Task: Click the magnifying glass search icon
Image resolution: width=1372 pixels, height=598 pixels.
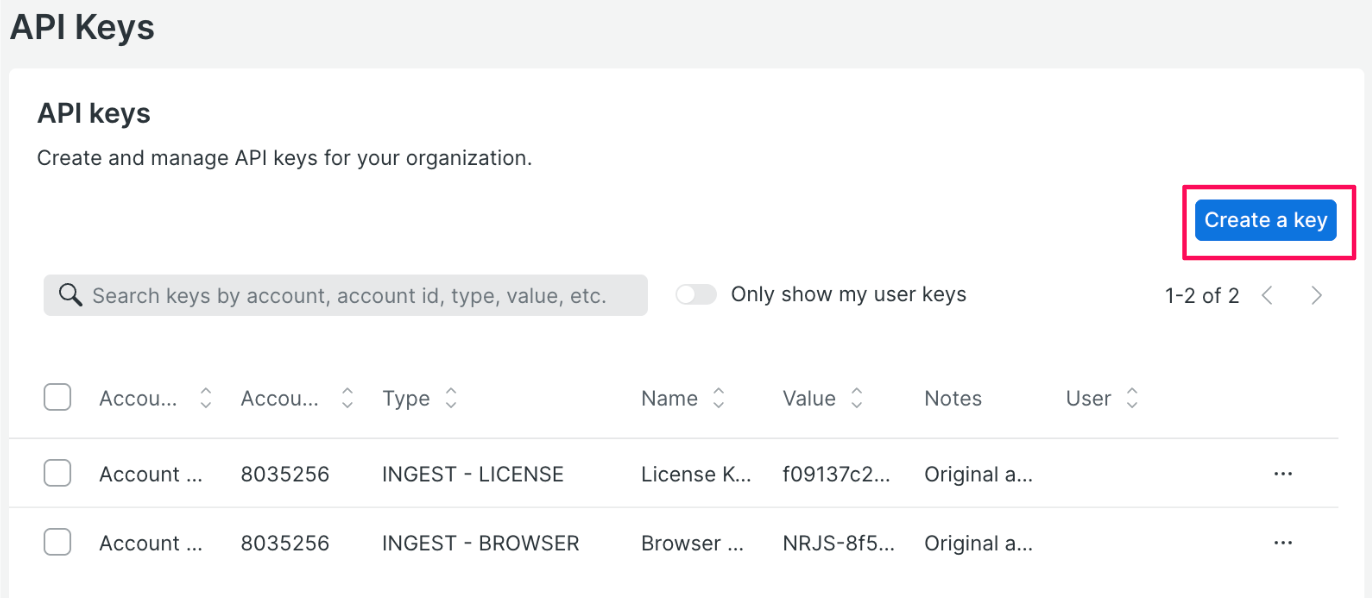Action: (70, 295)
